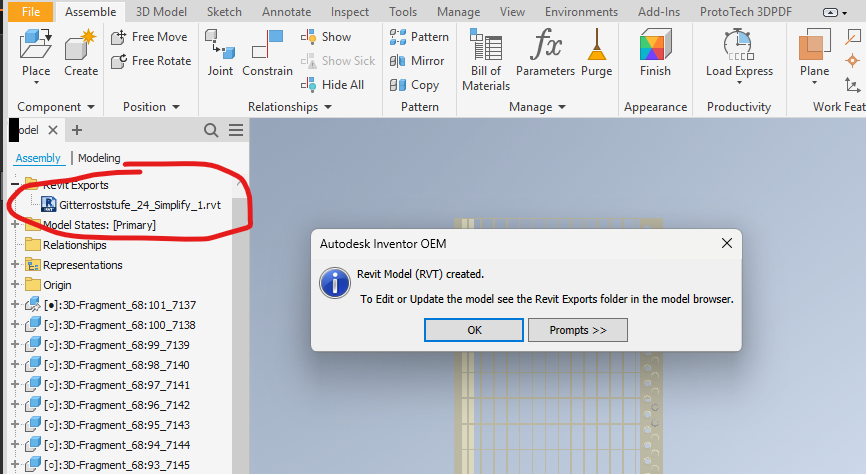Expand the Representations node
The image size is (867, 475).
tap(15, 264)
